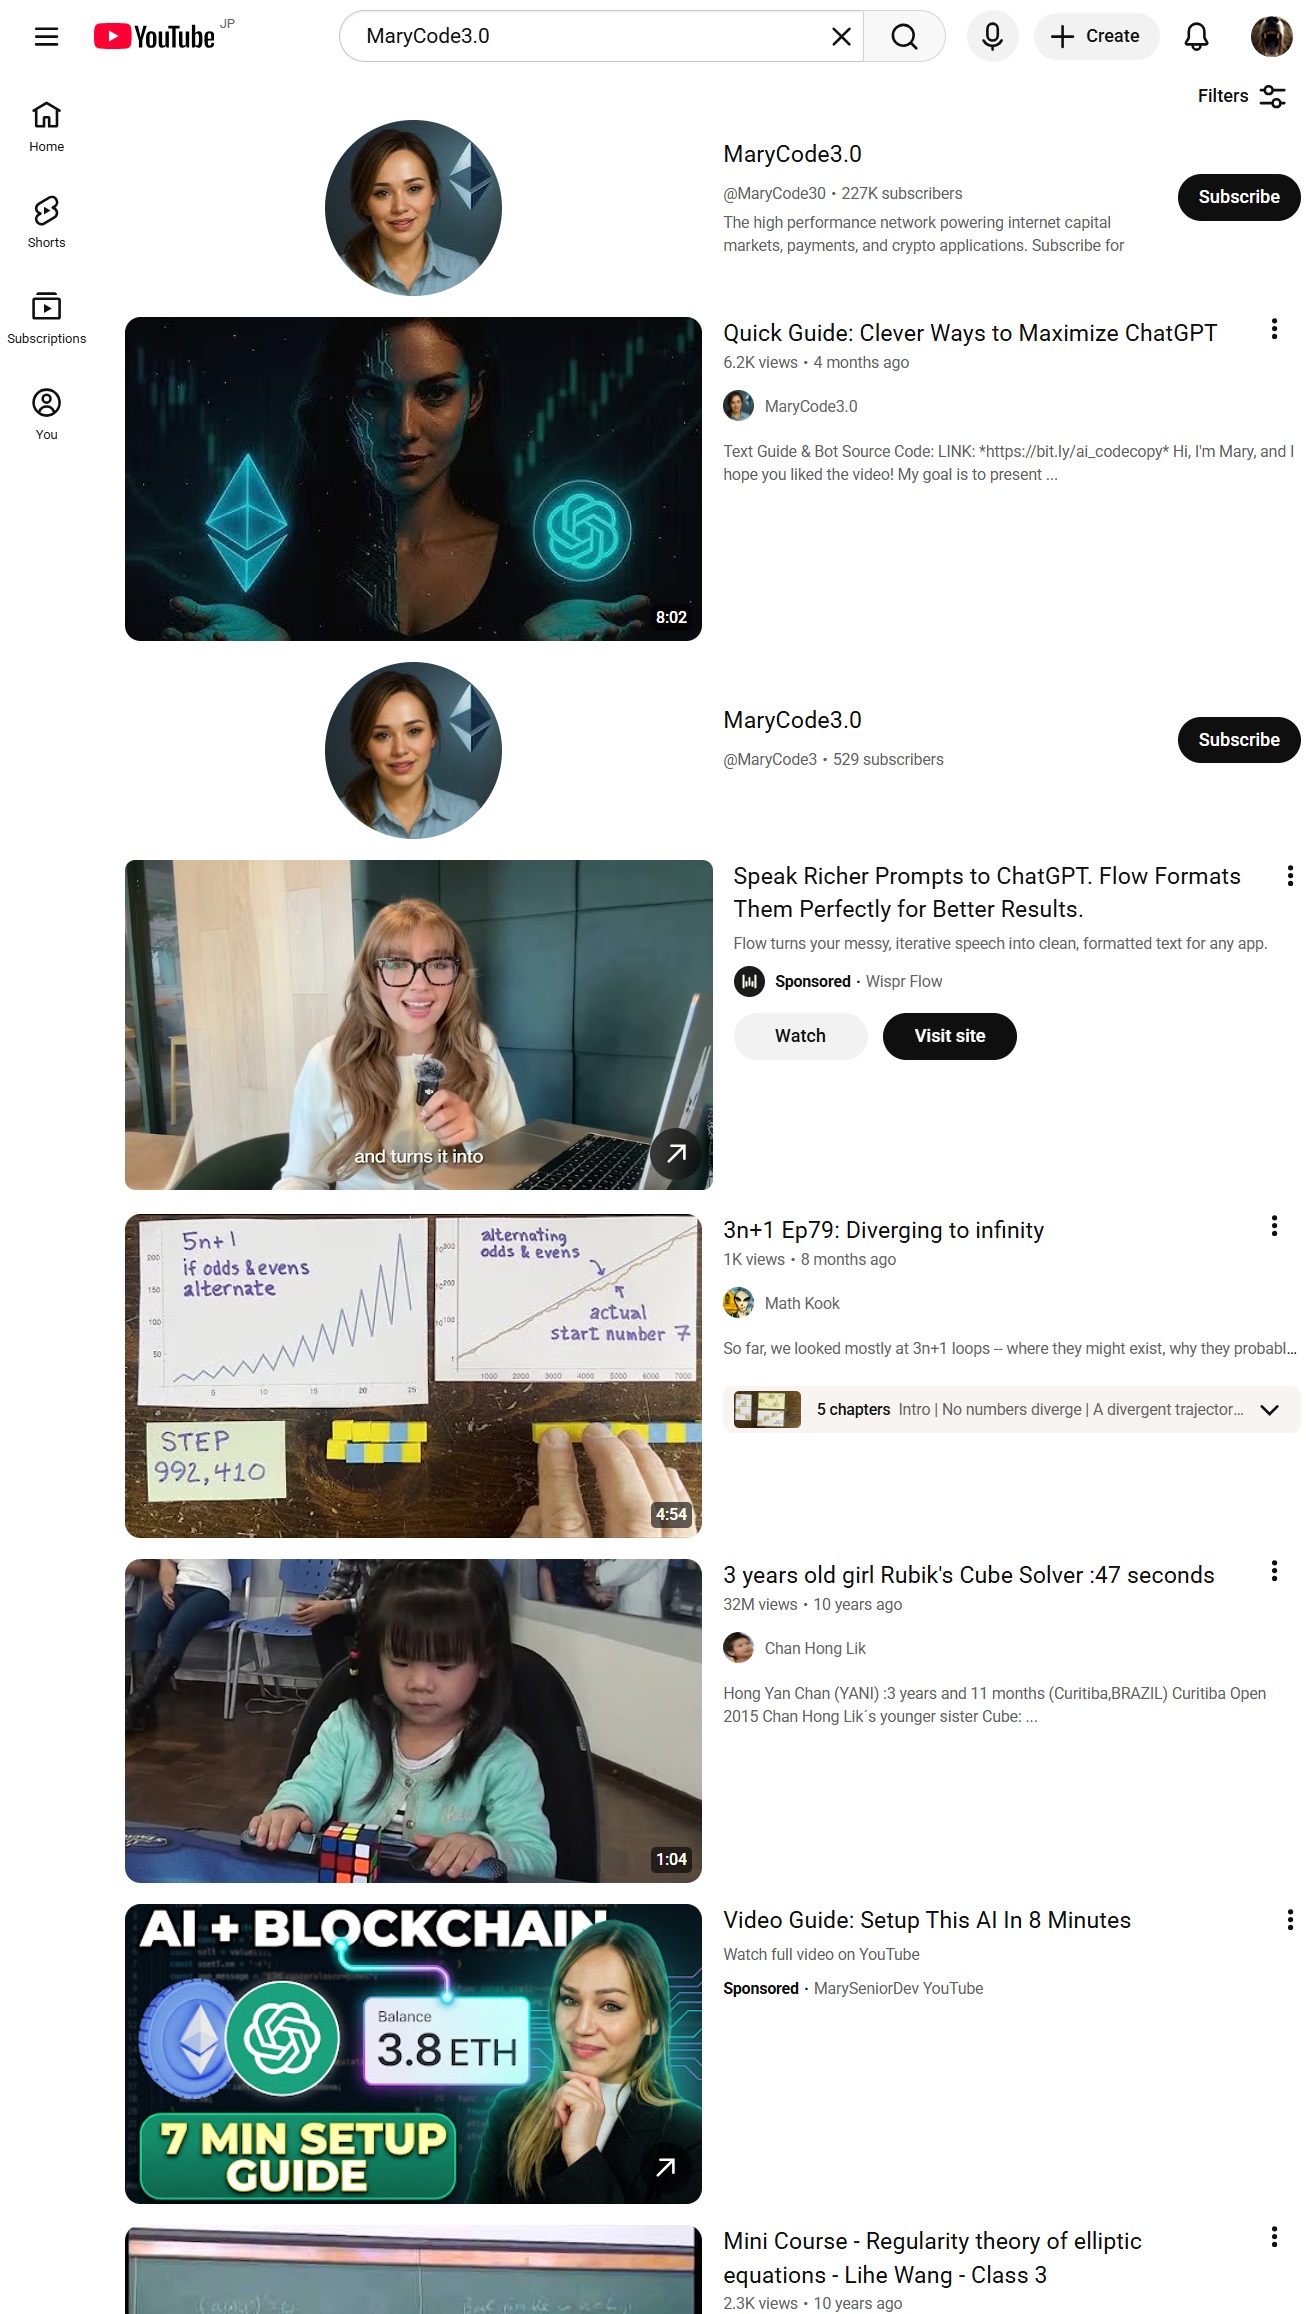Viewport: 1306px width, 2314px height.
Task: Open the 3n+1 Ep79 video thumbnail
Action: click(413, 1376)
